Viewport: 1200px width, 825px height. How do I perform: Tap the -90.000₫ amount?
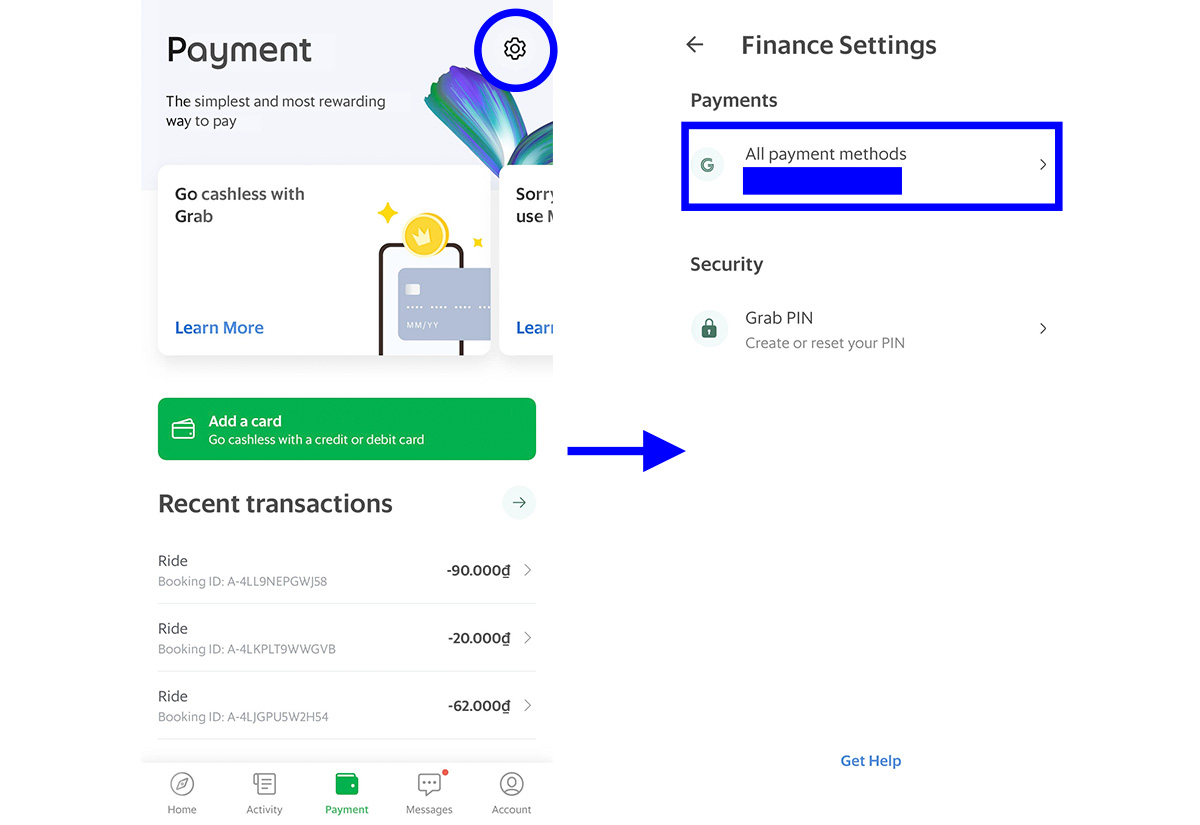coord(479,570)
